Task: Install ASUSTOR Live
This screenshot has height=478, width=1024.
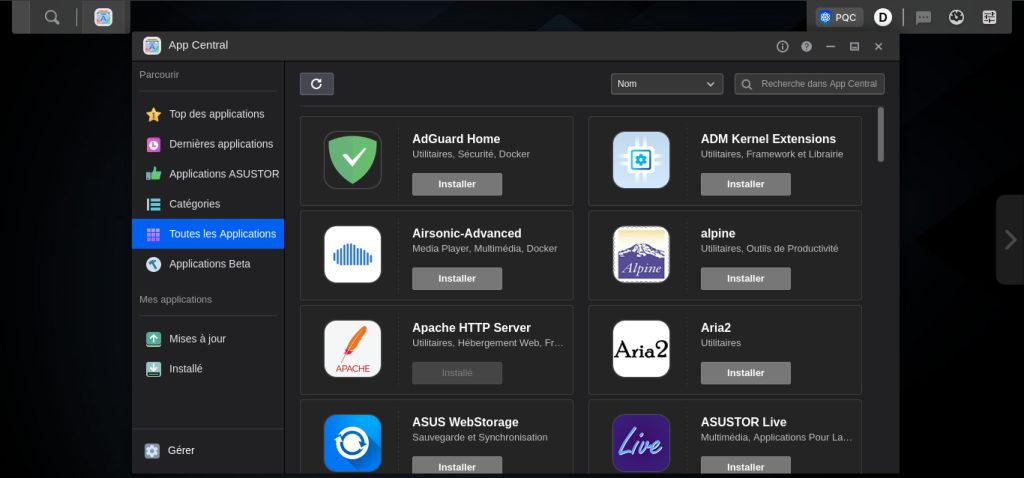Action: click(x=746, y=466)
